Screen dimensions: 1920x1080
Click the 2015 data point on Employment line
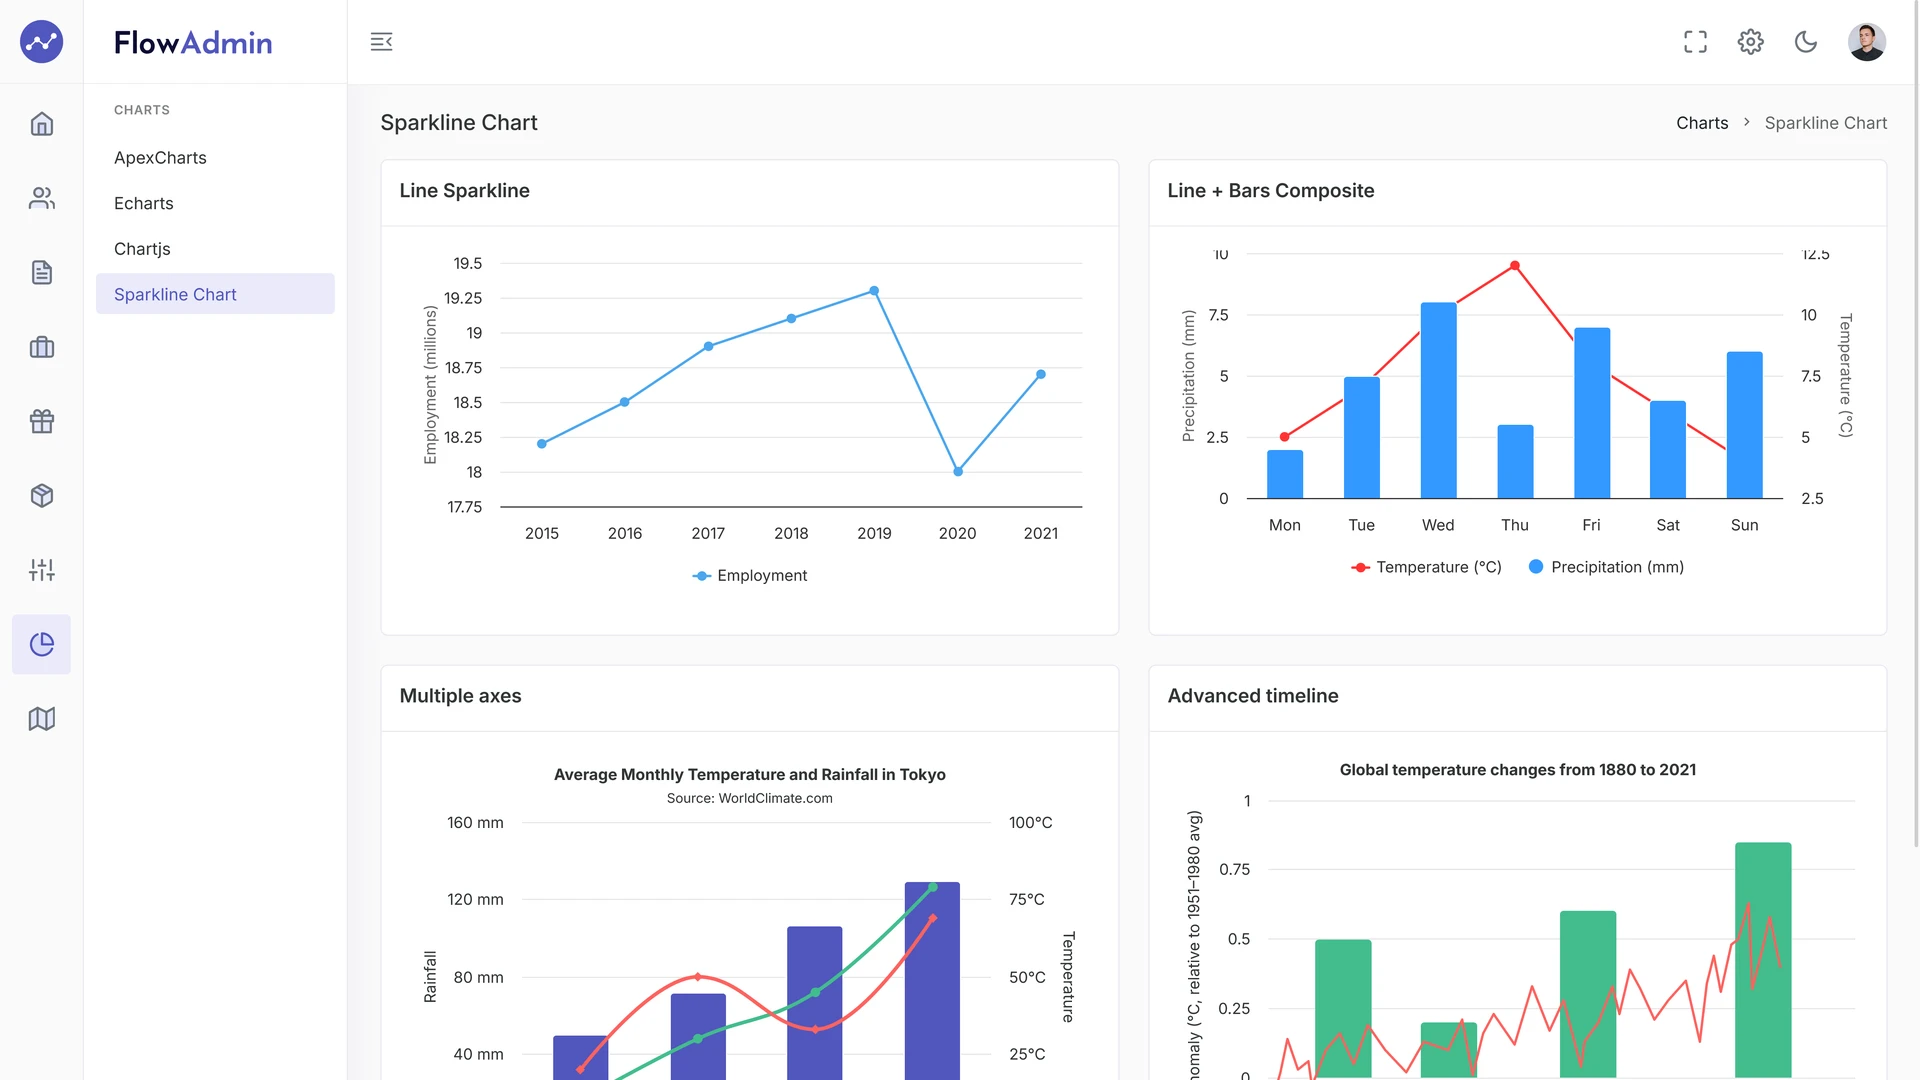tap(542, 444)
